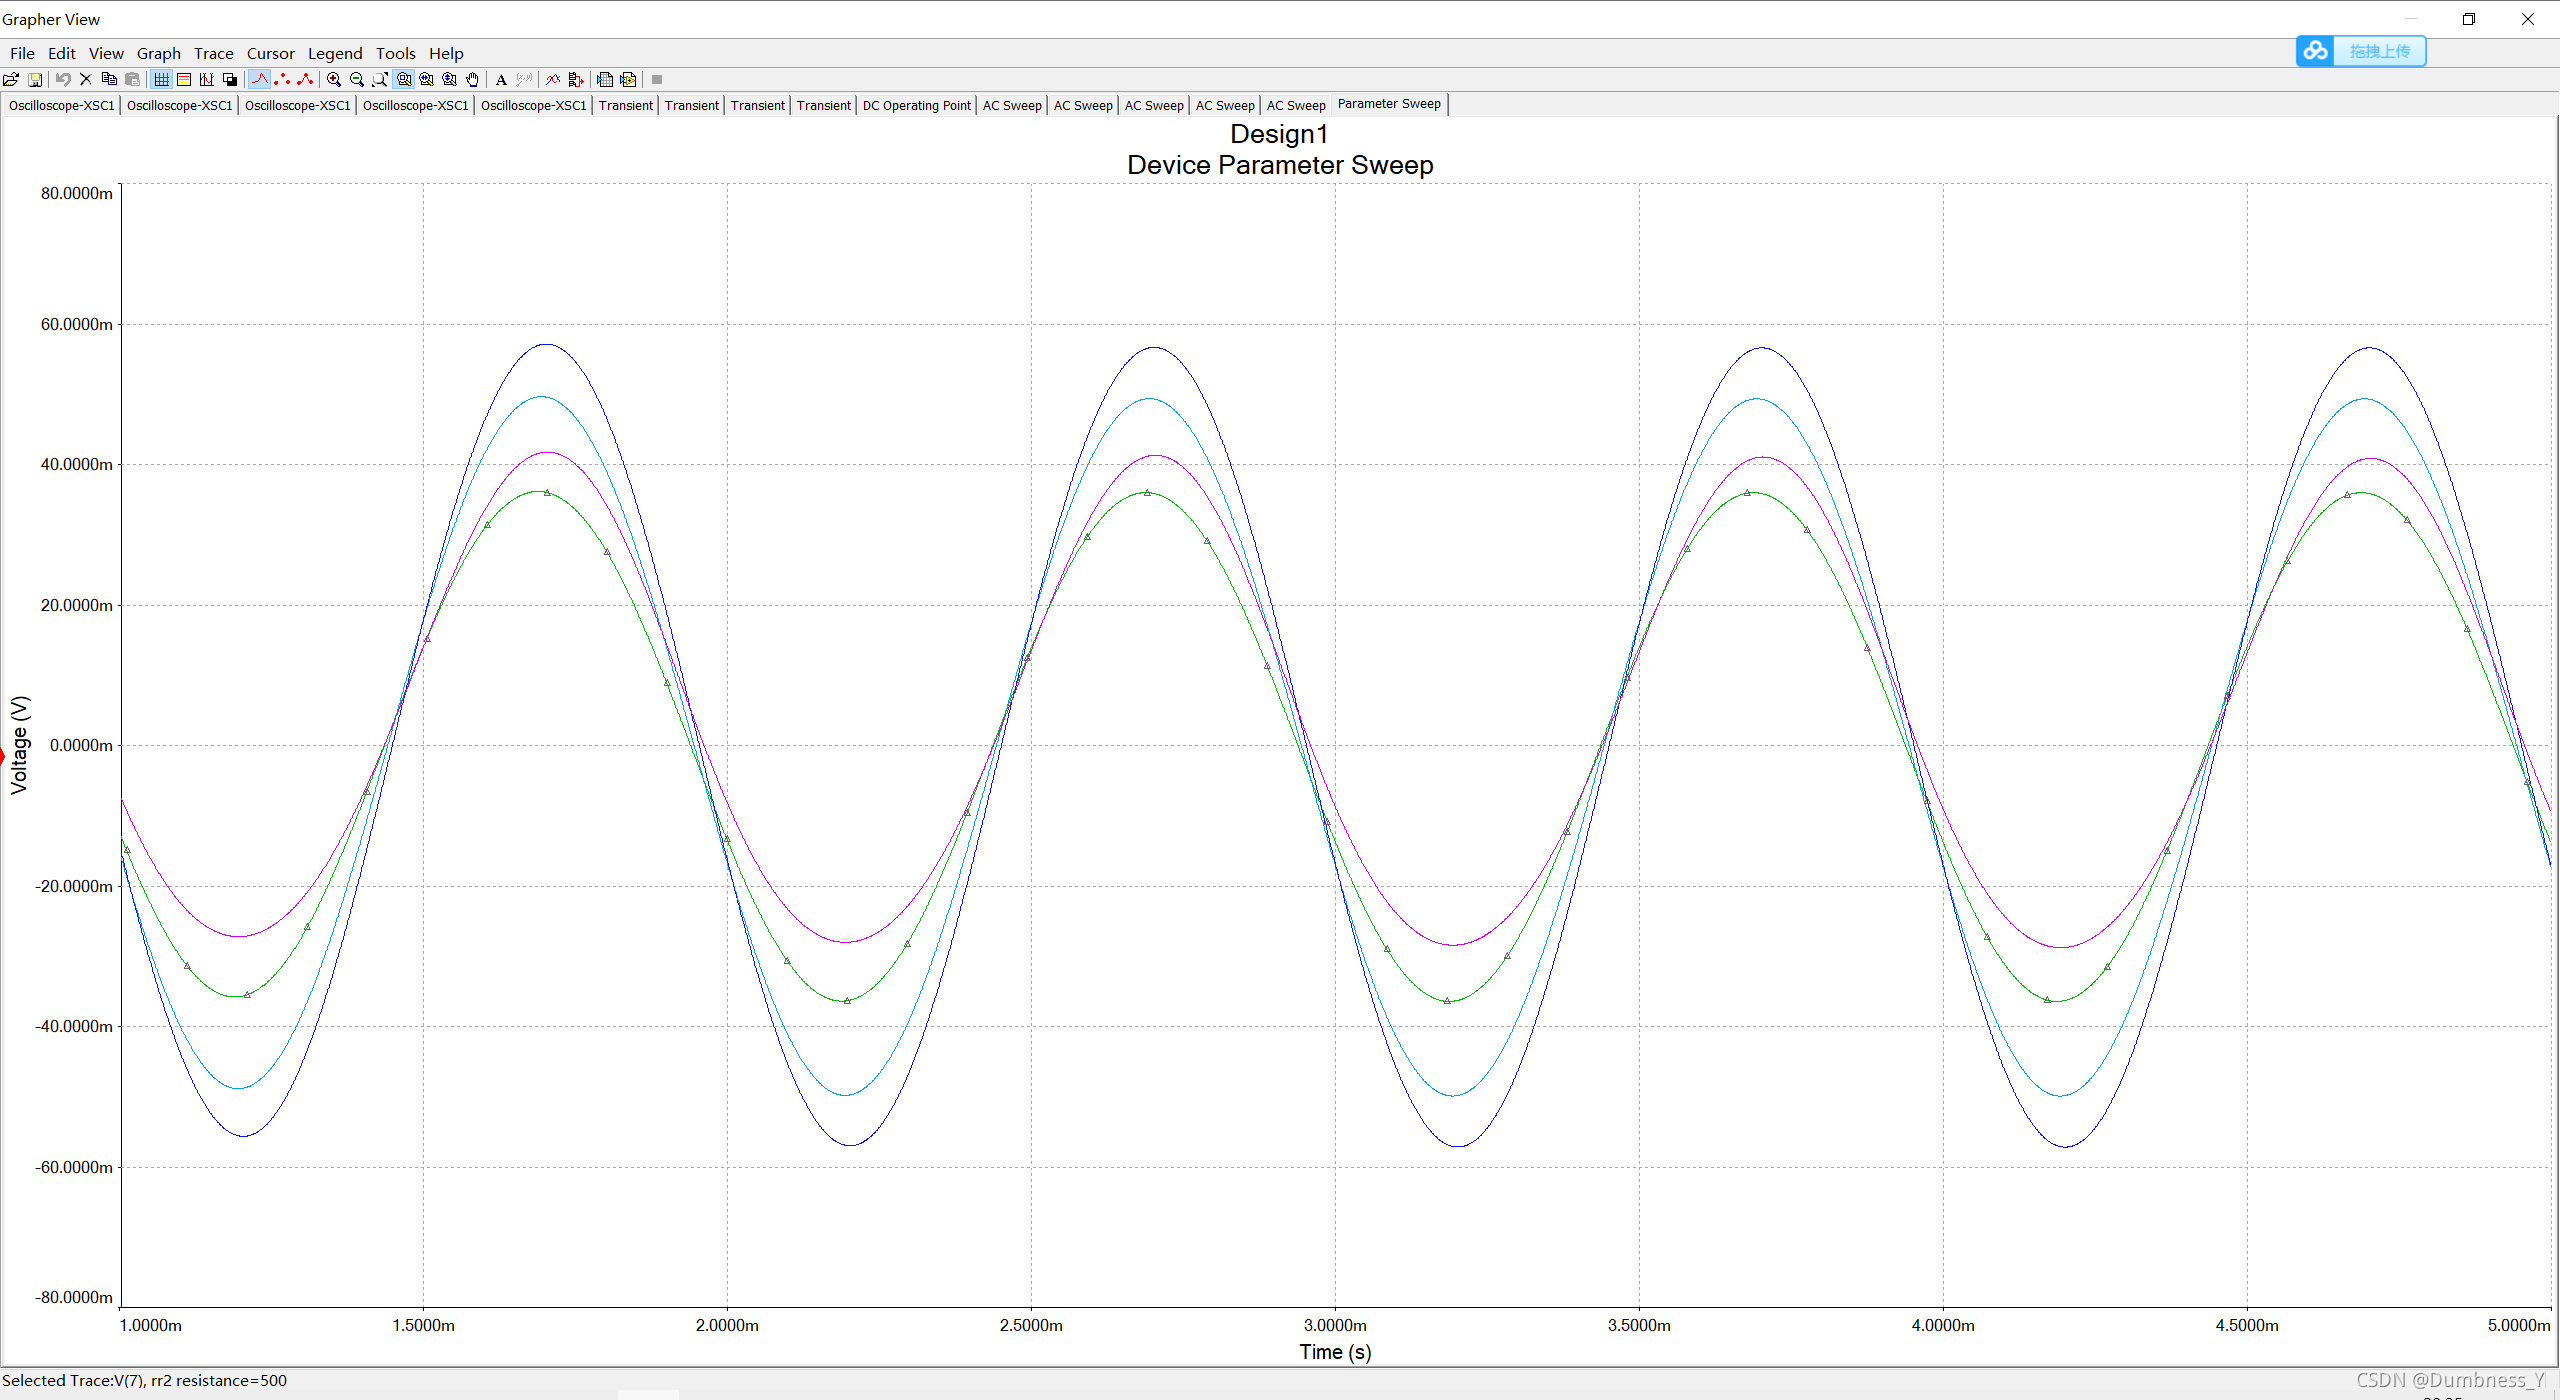Click the Open file toolbar icon
This screenshot has height=1400, width=2560.
[11, 80]
